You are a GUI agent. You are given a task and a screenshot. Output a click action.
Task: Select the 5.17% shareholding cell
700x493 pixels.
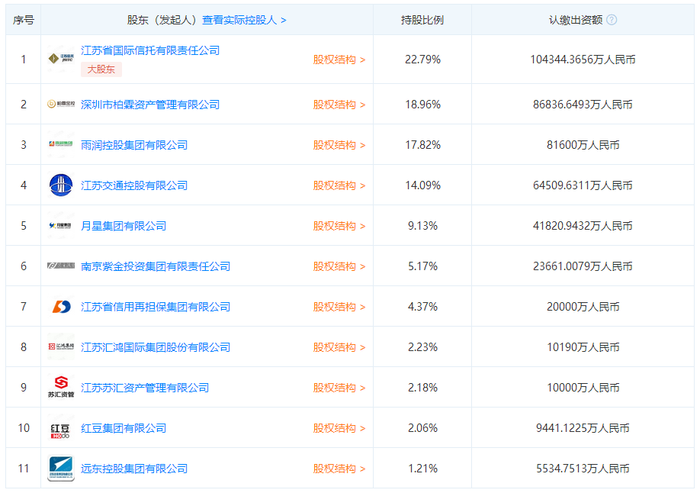coord(422,266)
